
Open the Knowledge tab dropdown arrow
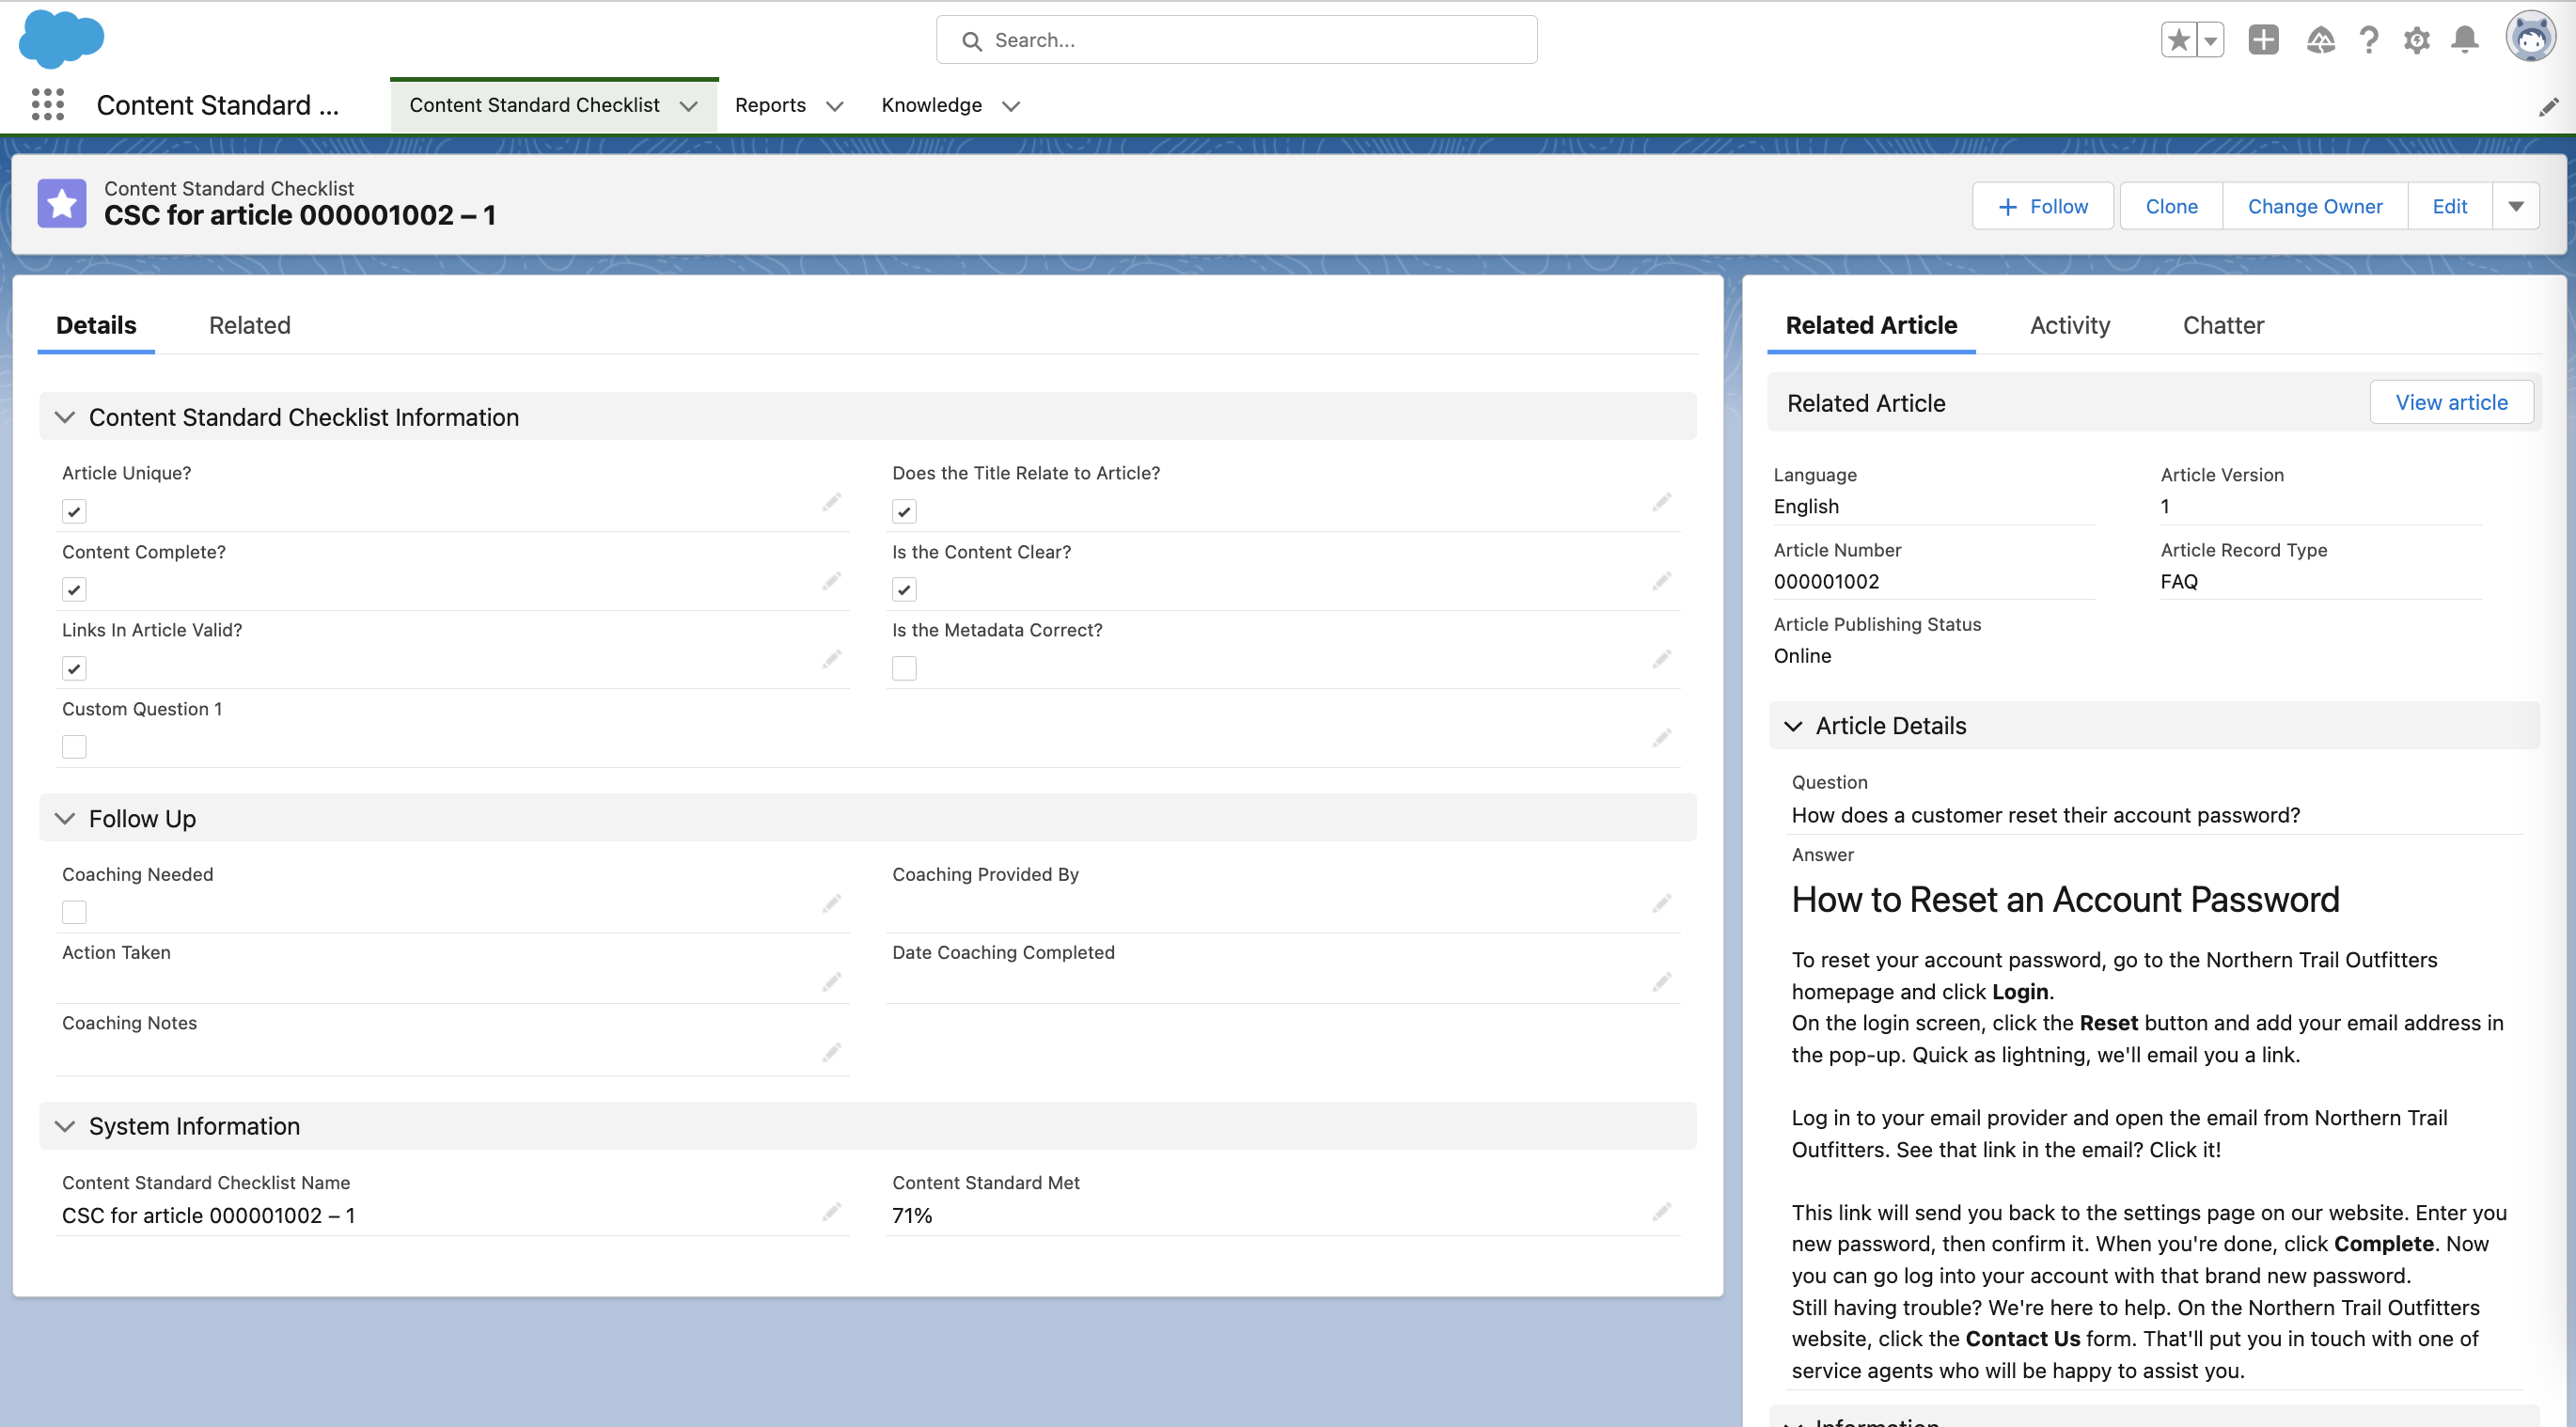coord(1011,106)
